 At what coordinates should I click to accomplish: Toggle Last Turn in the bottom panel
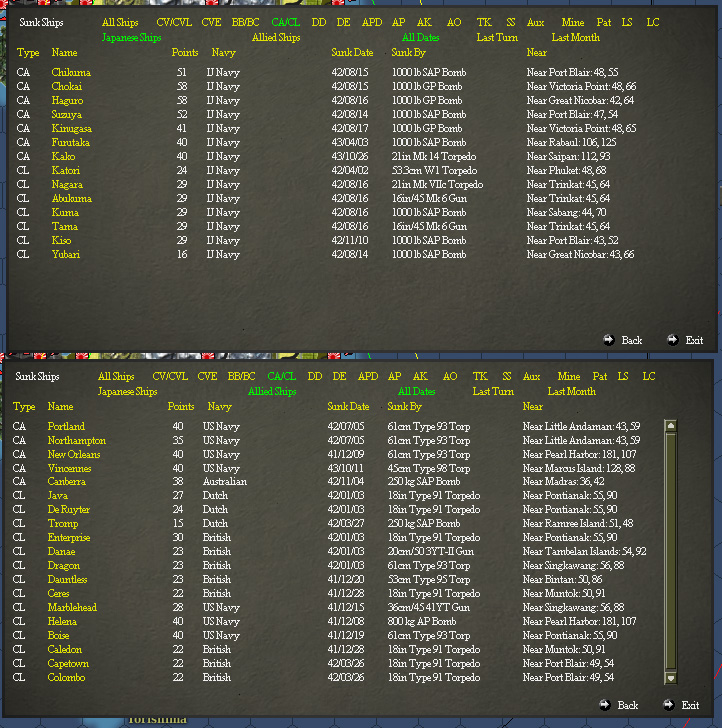point(493,391)
